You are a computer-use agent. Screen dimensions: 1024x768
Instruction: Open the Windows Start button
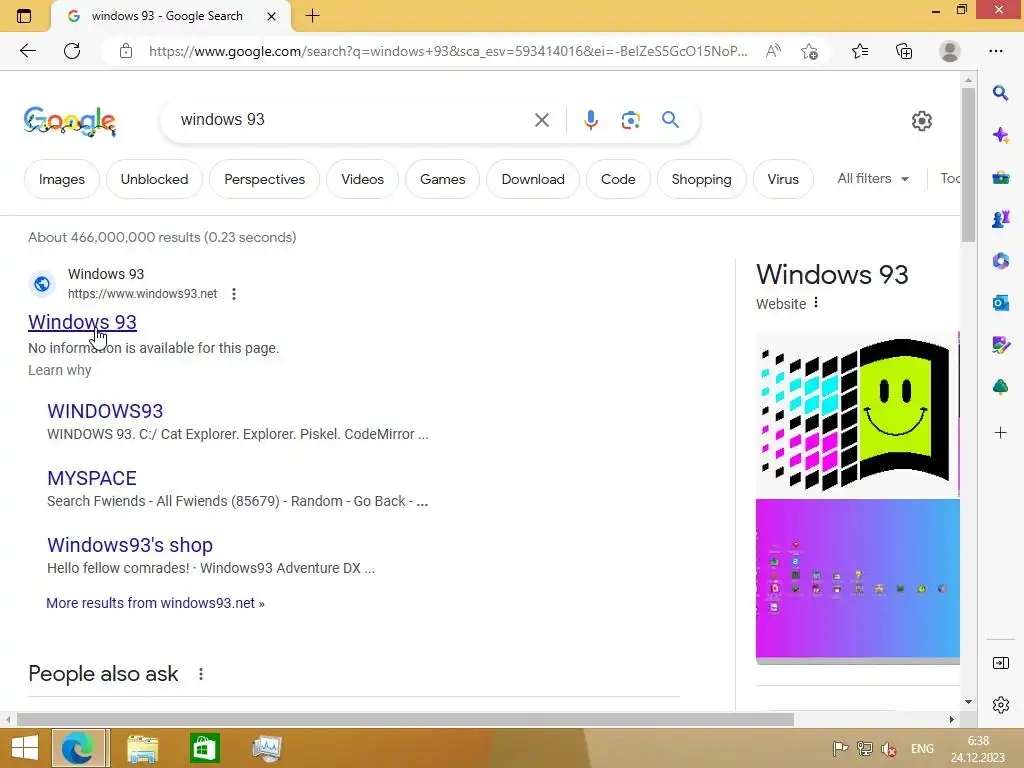25,748
